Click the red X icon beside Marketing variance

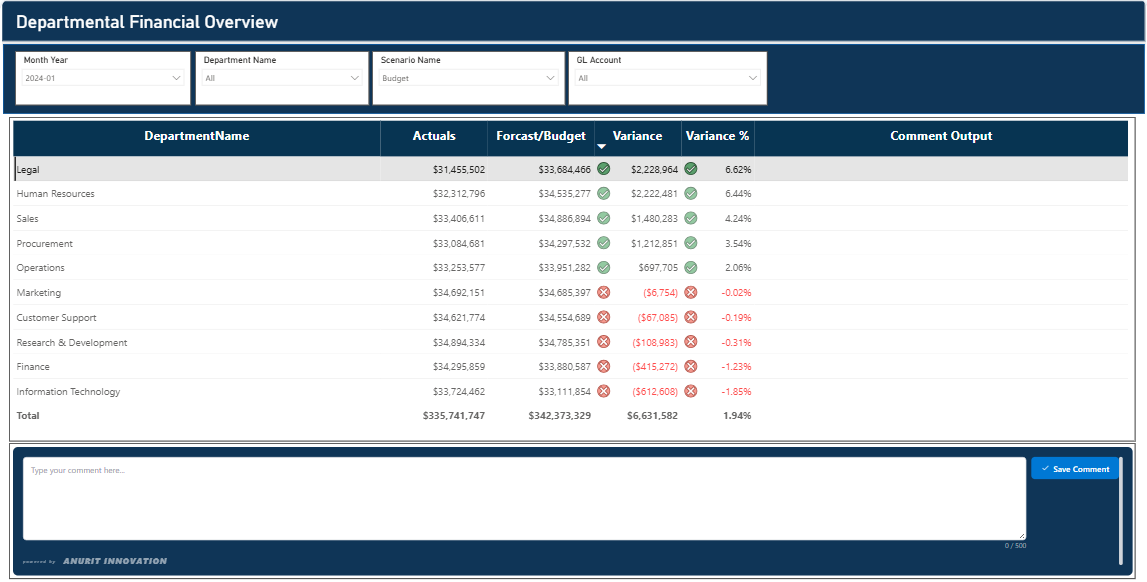click(603, 292)
